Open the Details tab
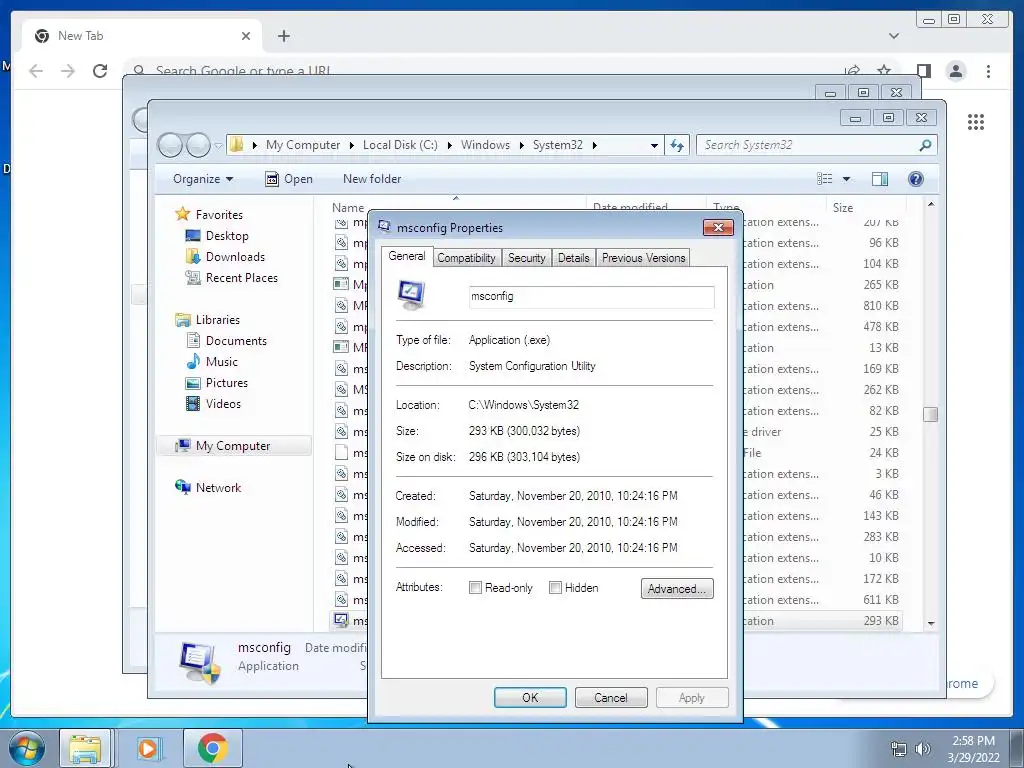 point(573,258)
